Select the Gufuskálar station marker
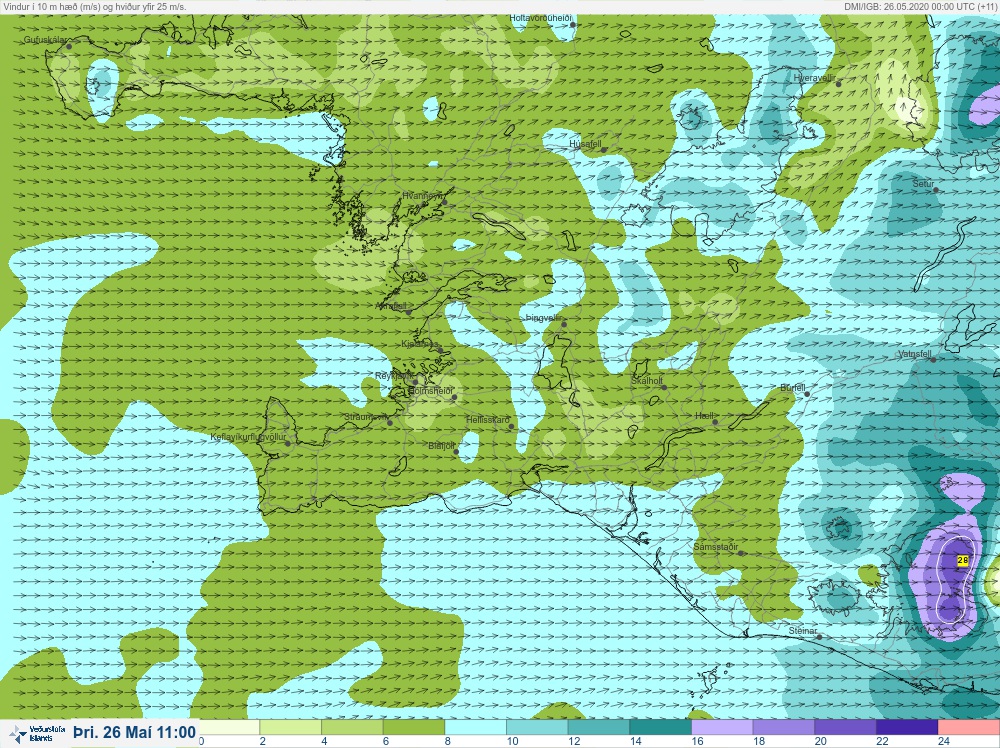 (x=69, y=47)
